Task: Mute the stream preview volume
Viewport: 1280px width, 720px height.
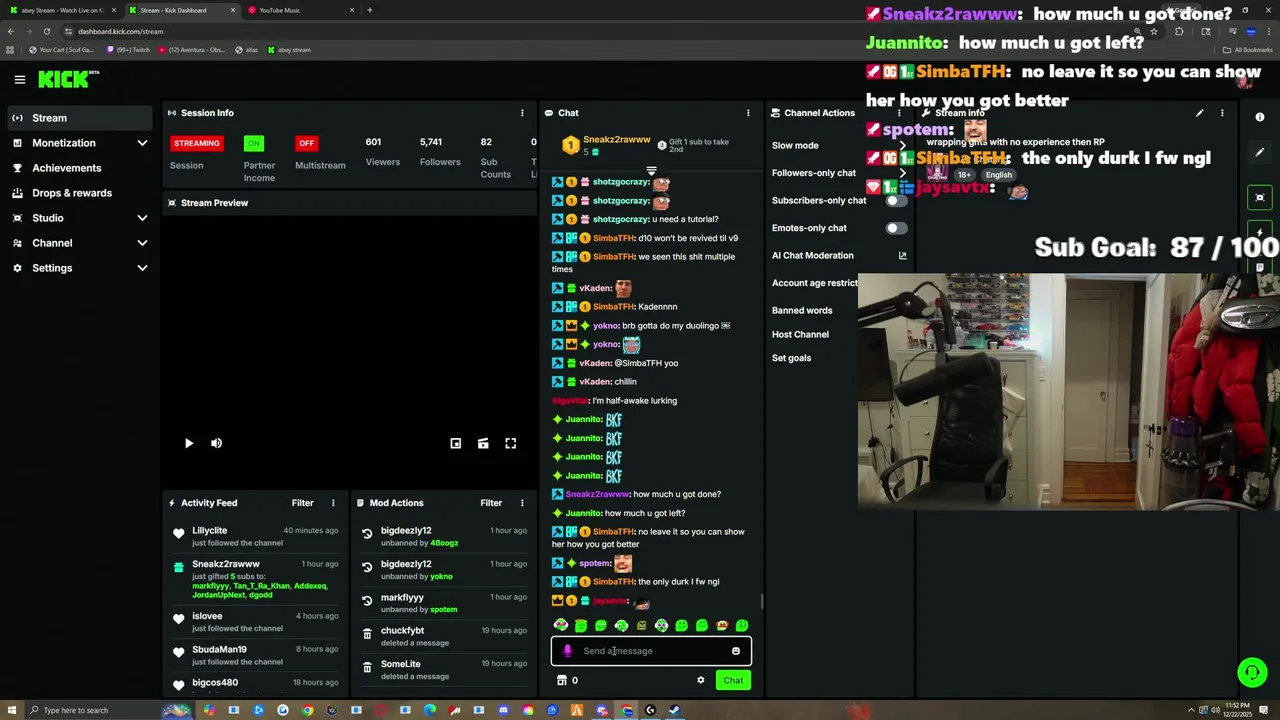Action: click(x=216, y=443)
